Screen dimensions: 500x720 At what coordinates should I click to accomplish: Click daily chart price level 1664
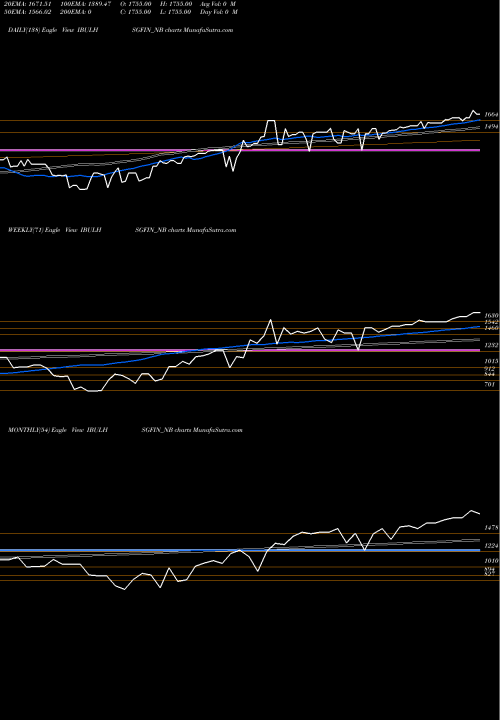tap(491, 114)
